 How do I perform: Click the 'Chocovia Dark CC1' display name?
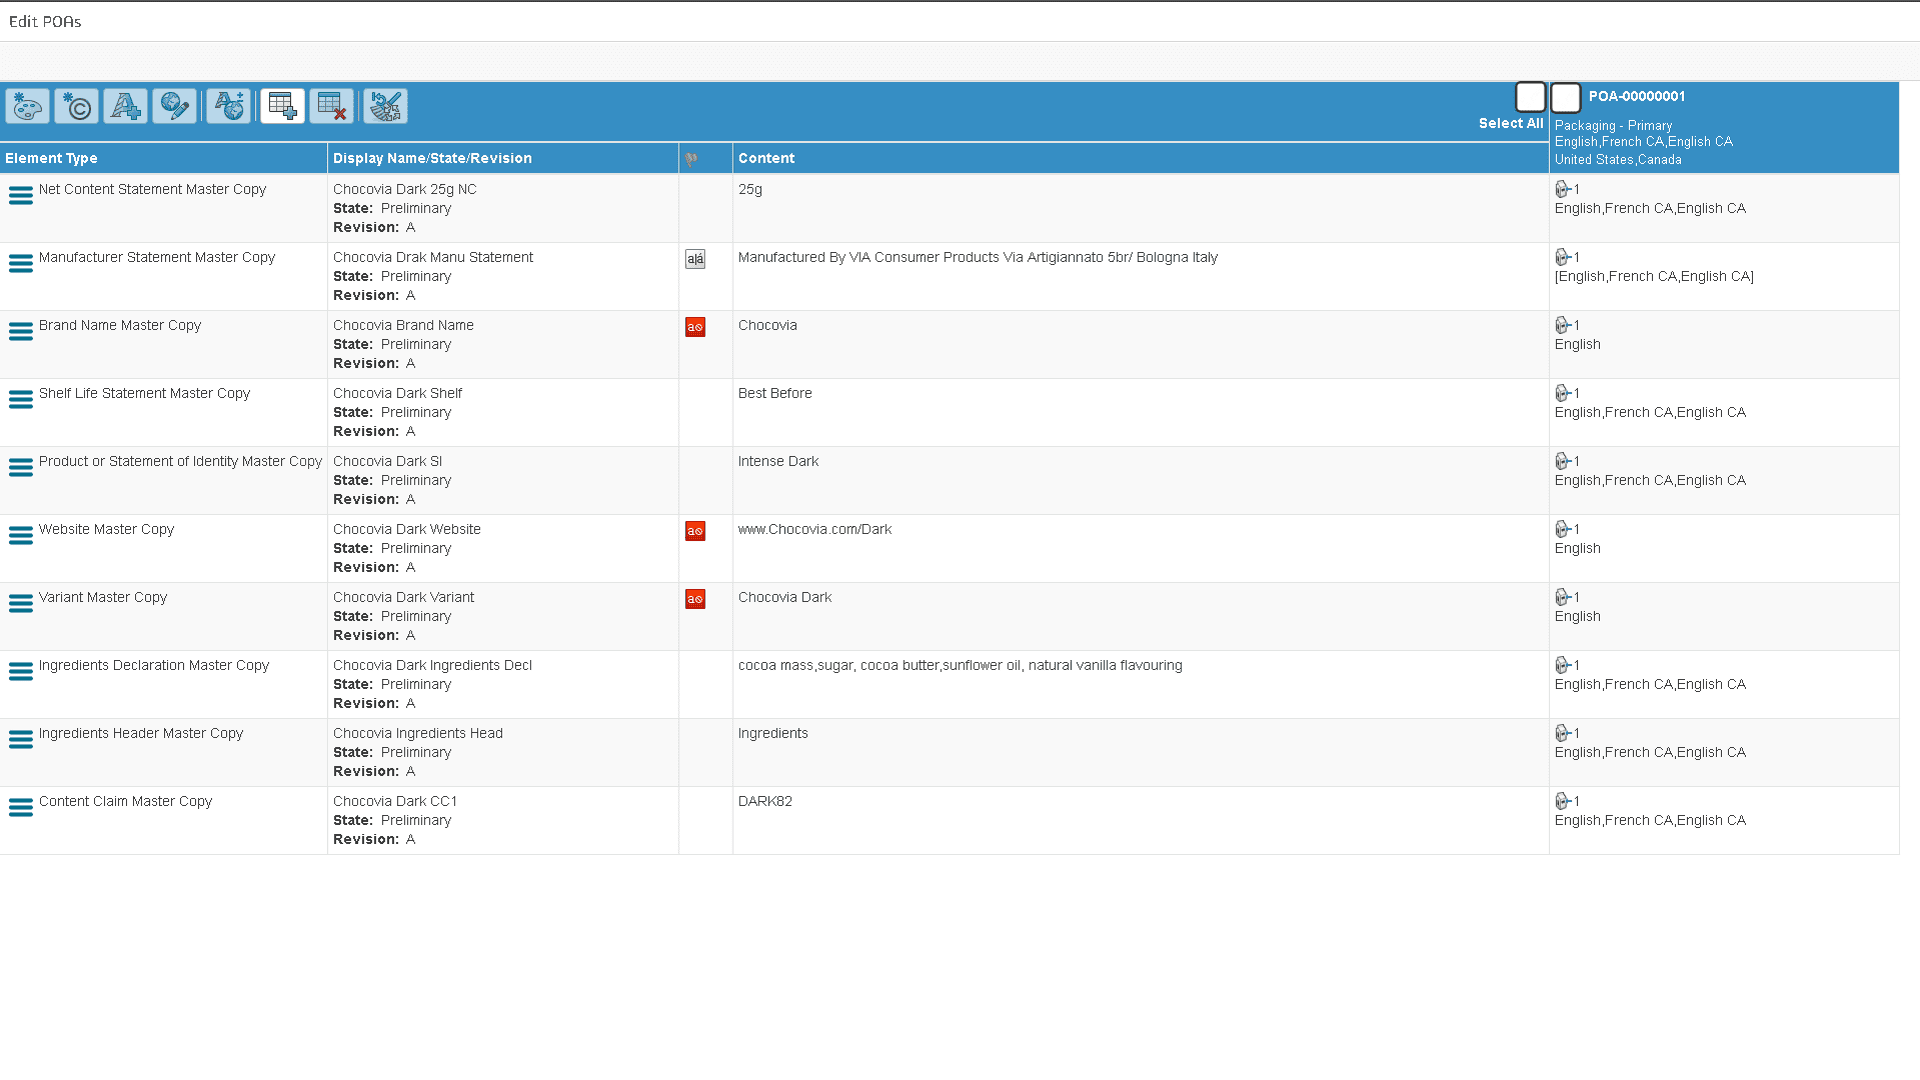[x=395, y=801]
